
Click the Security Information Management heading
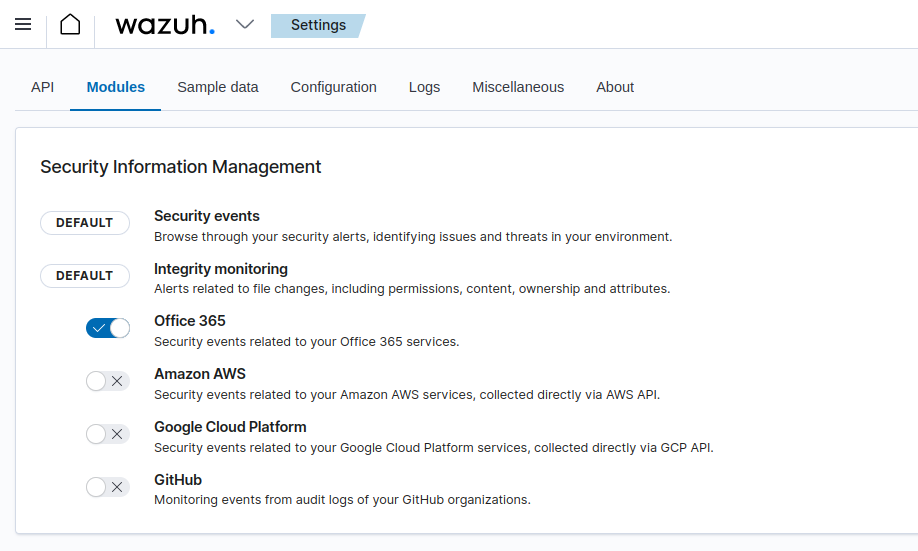pos(181,167)
